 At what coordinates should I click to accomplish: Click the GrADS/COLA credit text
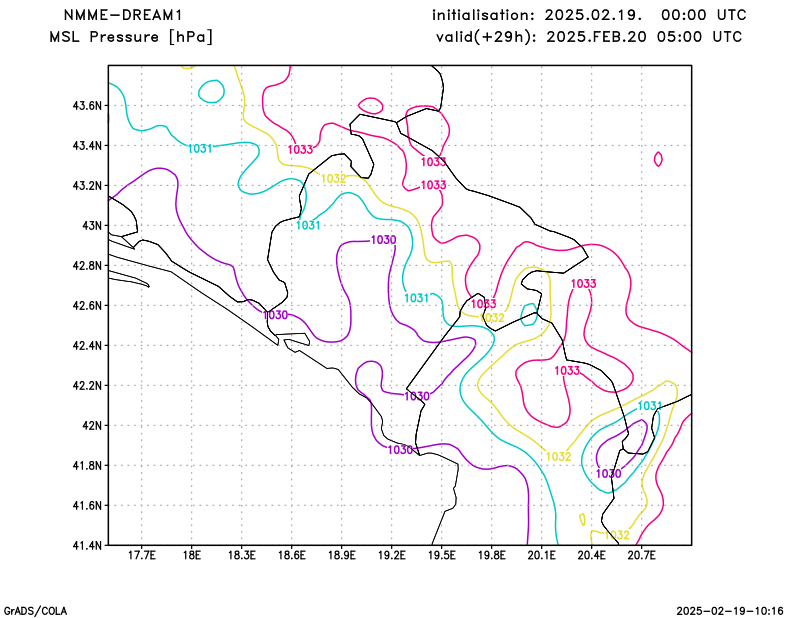[x=35, y=611]
